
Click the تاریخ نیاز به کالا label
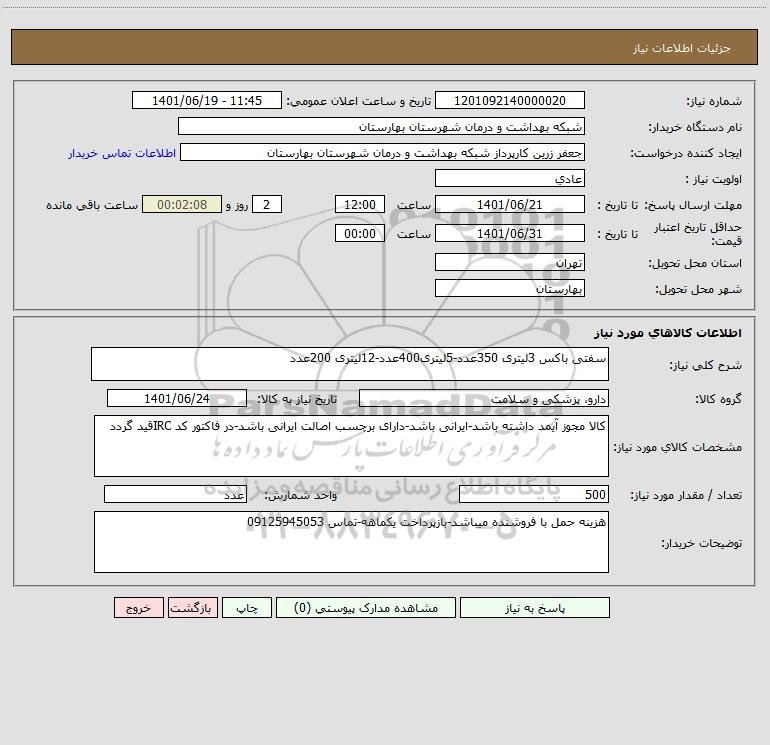[x=298, y=399]
